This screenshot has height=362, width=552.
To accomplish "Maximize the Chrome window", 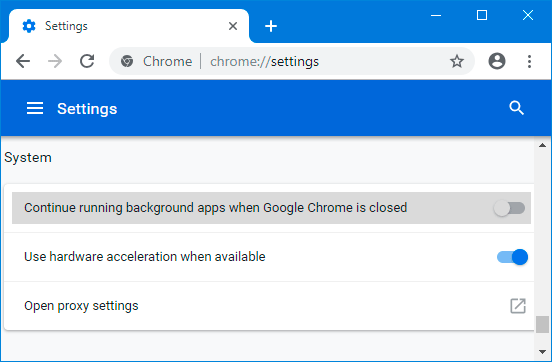I will tap(482, 15).
